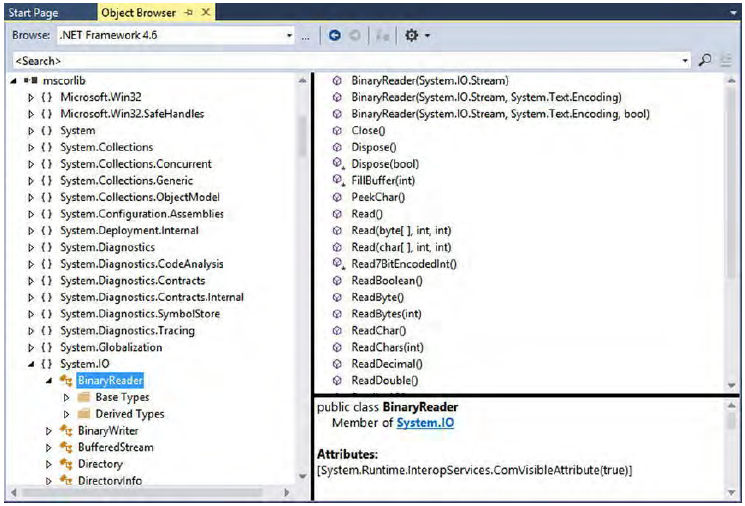Viewport: 745px width, 506px height.
Task: Expand the Microsoft.Win32 namespace node
Action: point(31,97)
